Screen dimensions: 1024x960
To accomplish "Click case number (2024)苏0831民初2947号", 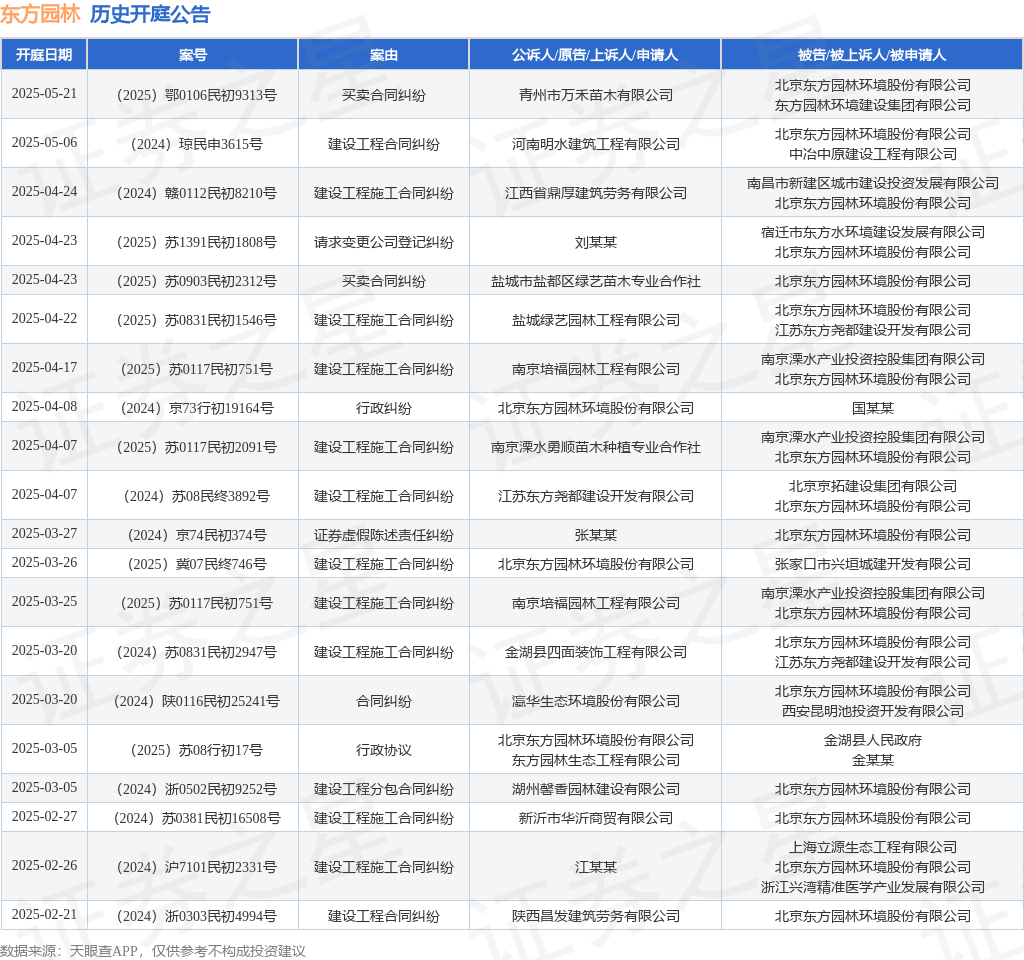I will tap(197, 652).
